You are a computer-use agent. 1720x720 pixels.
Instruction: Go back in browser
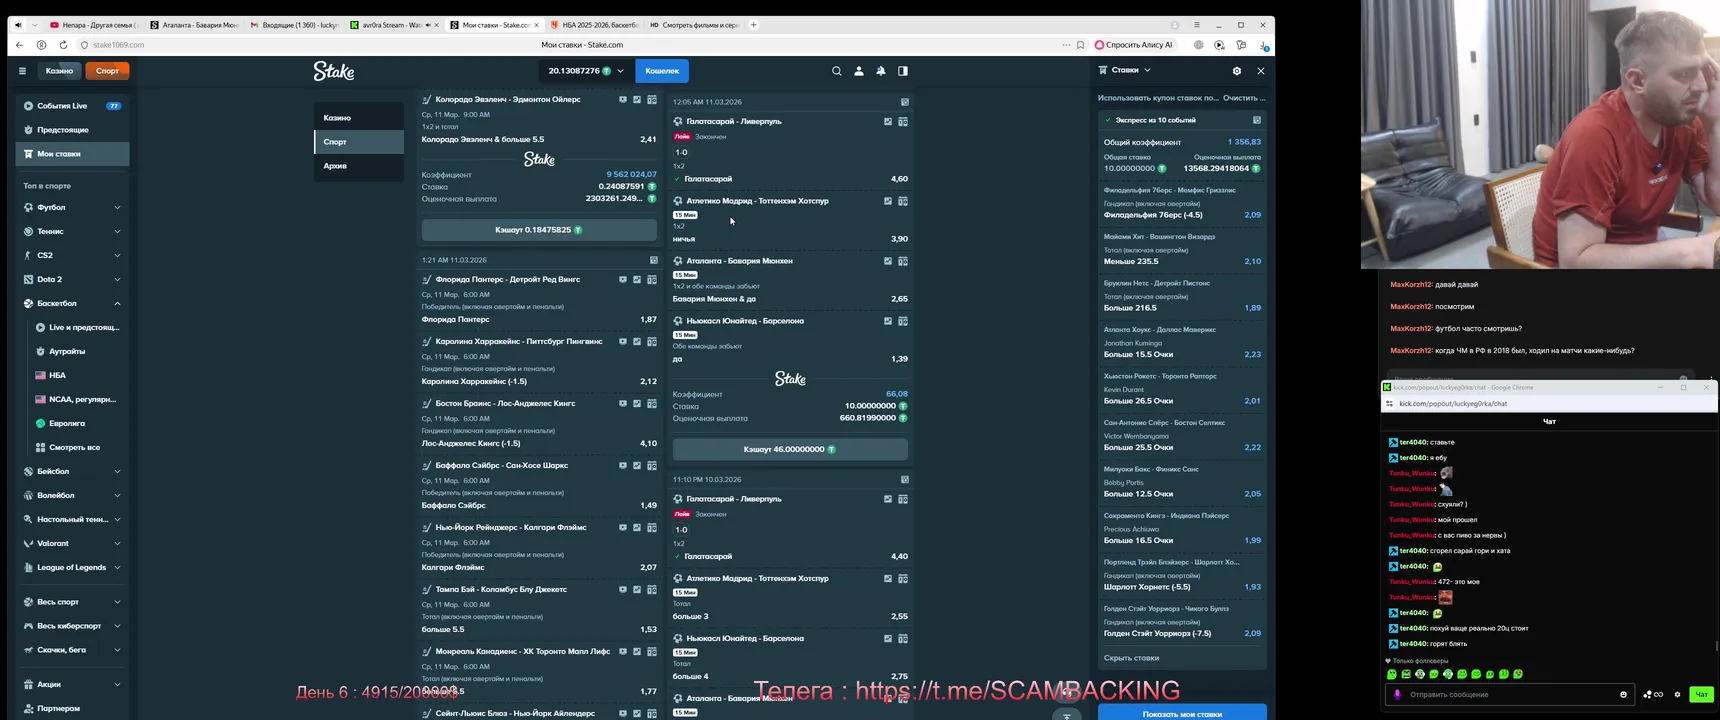pyautogui.click(x=19, y=45)
